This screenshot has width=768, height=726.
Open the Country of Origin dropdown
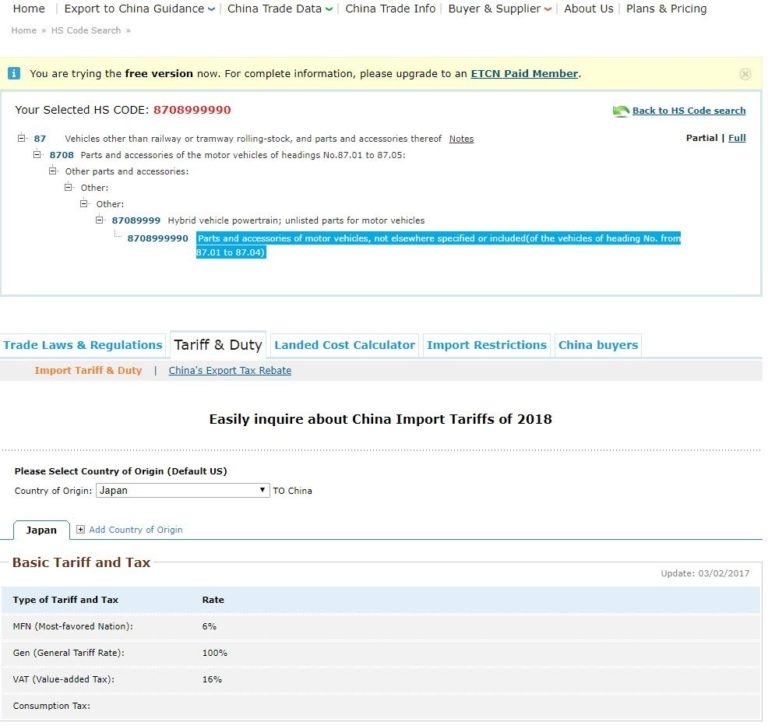pos(183,491)
